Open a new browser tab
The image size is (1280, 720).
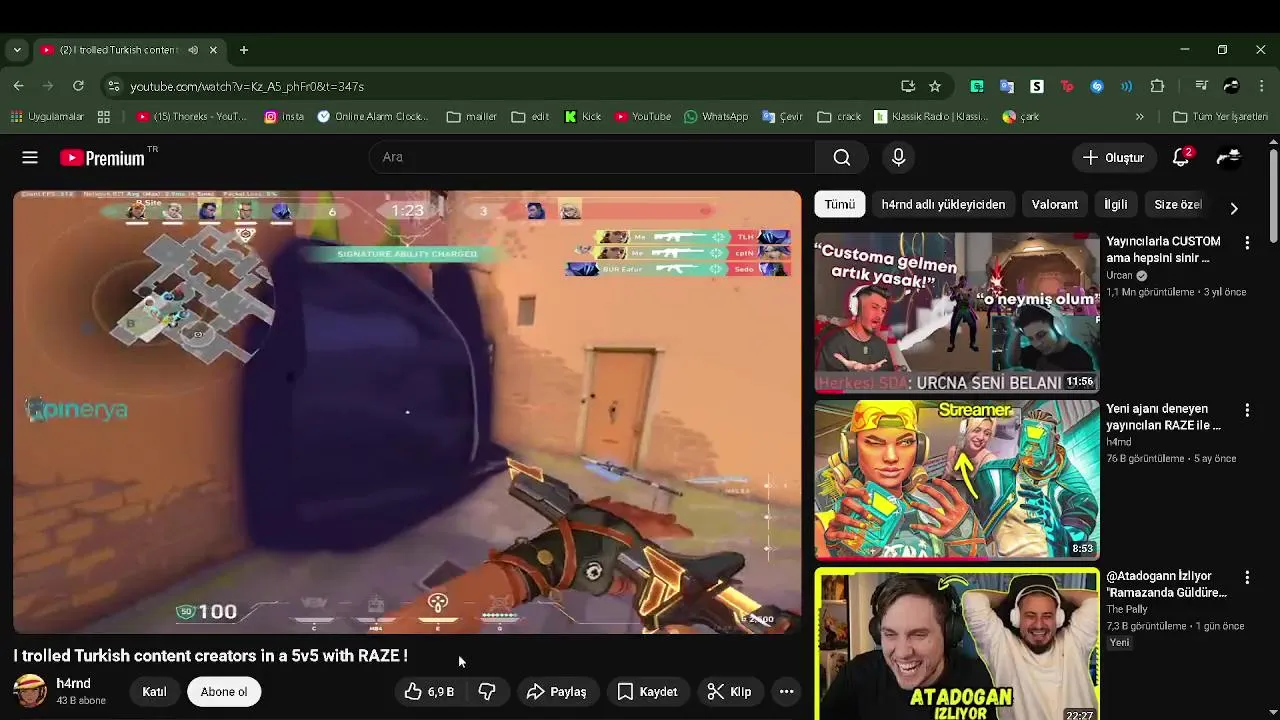(x=244, y=50)
